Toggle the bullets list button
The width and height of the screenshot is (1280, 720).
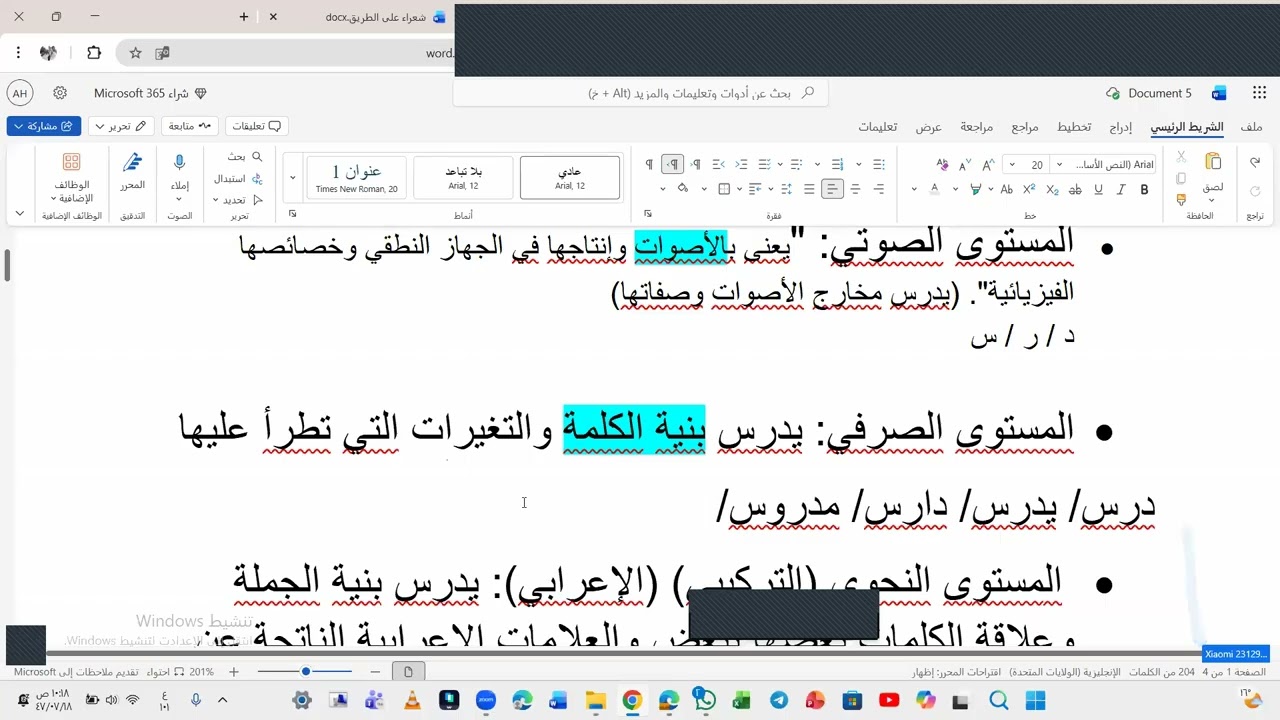[x=879, y=164]
